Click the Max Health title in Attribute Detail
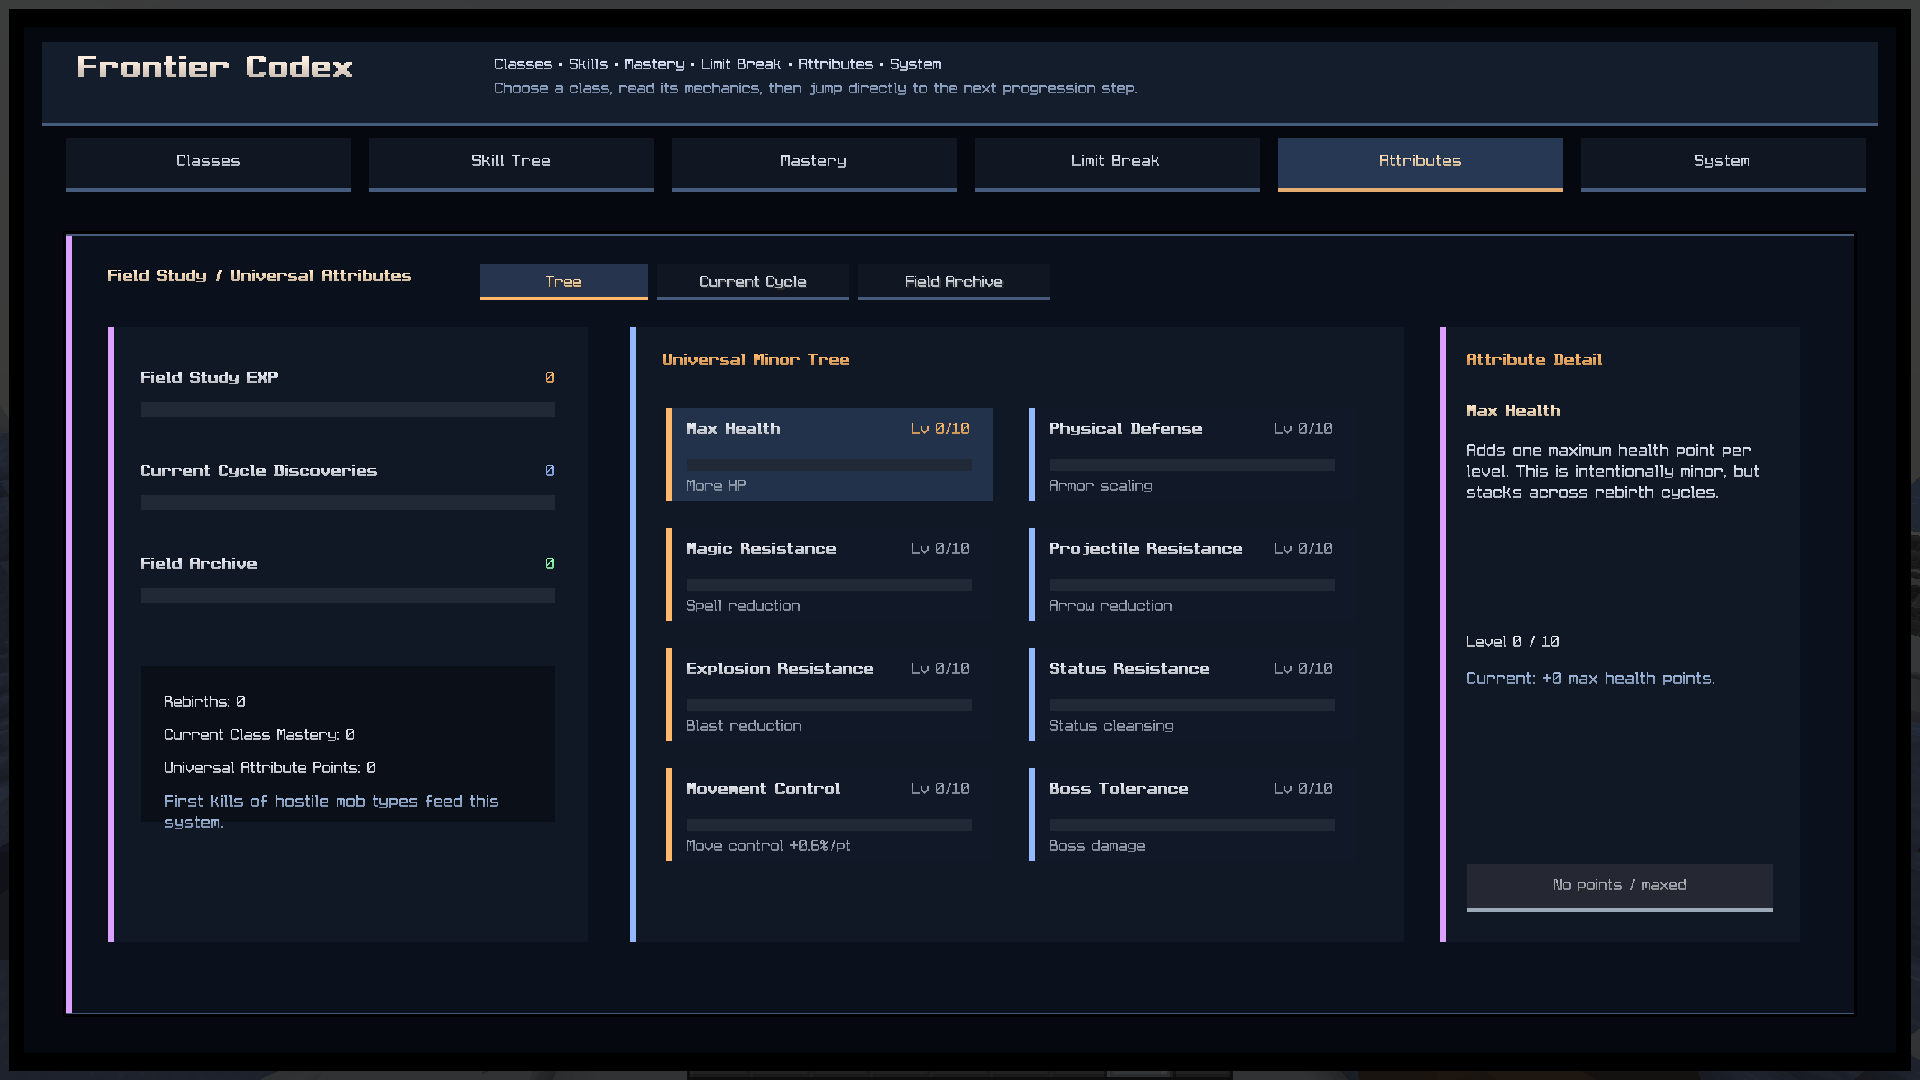Image resolution: width=1920 pixels, height=1080 pixels. pos(1513,411)
